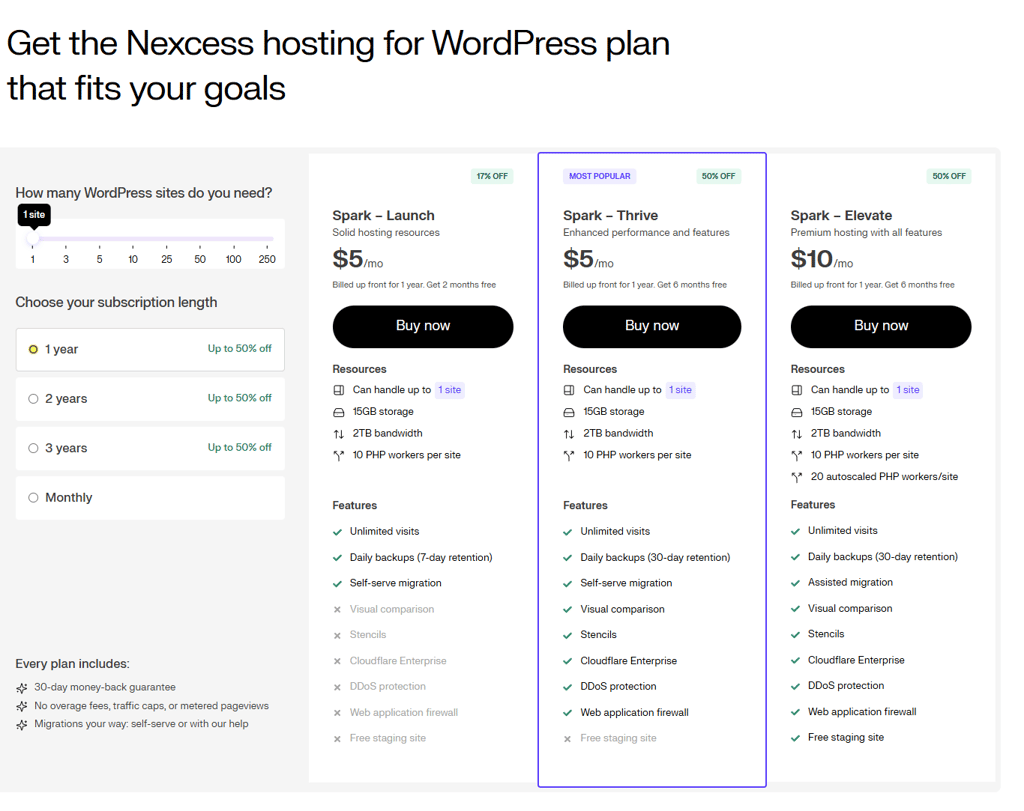Click 'Premium hosting with all features' subtitle

[867, 232]
